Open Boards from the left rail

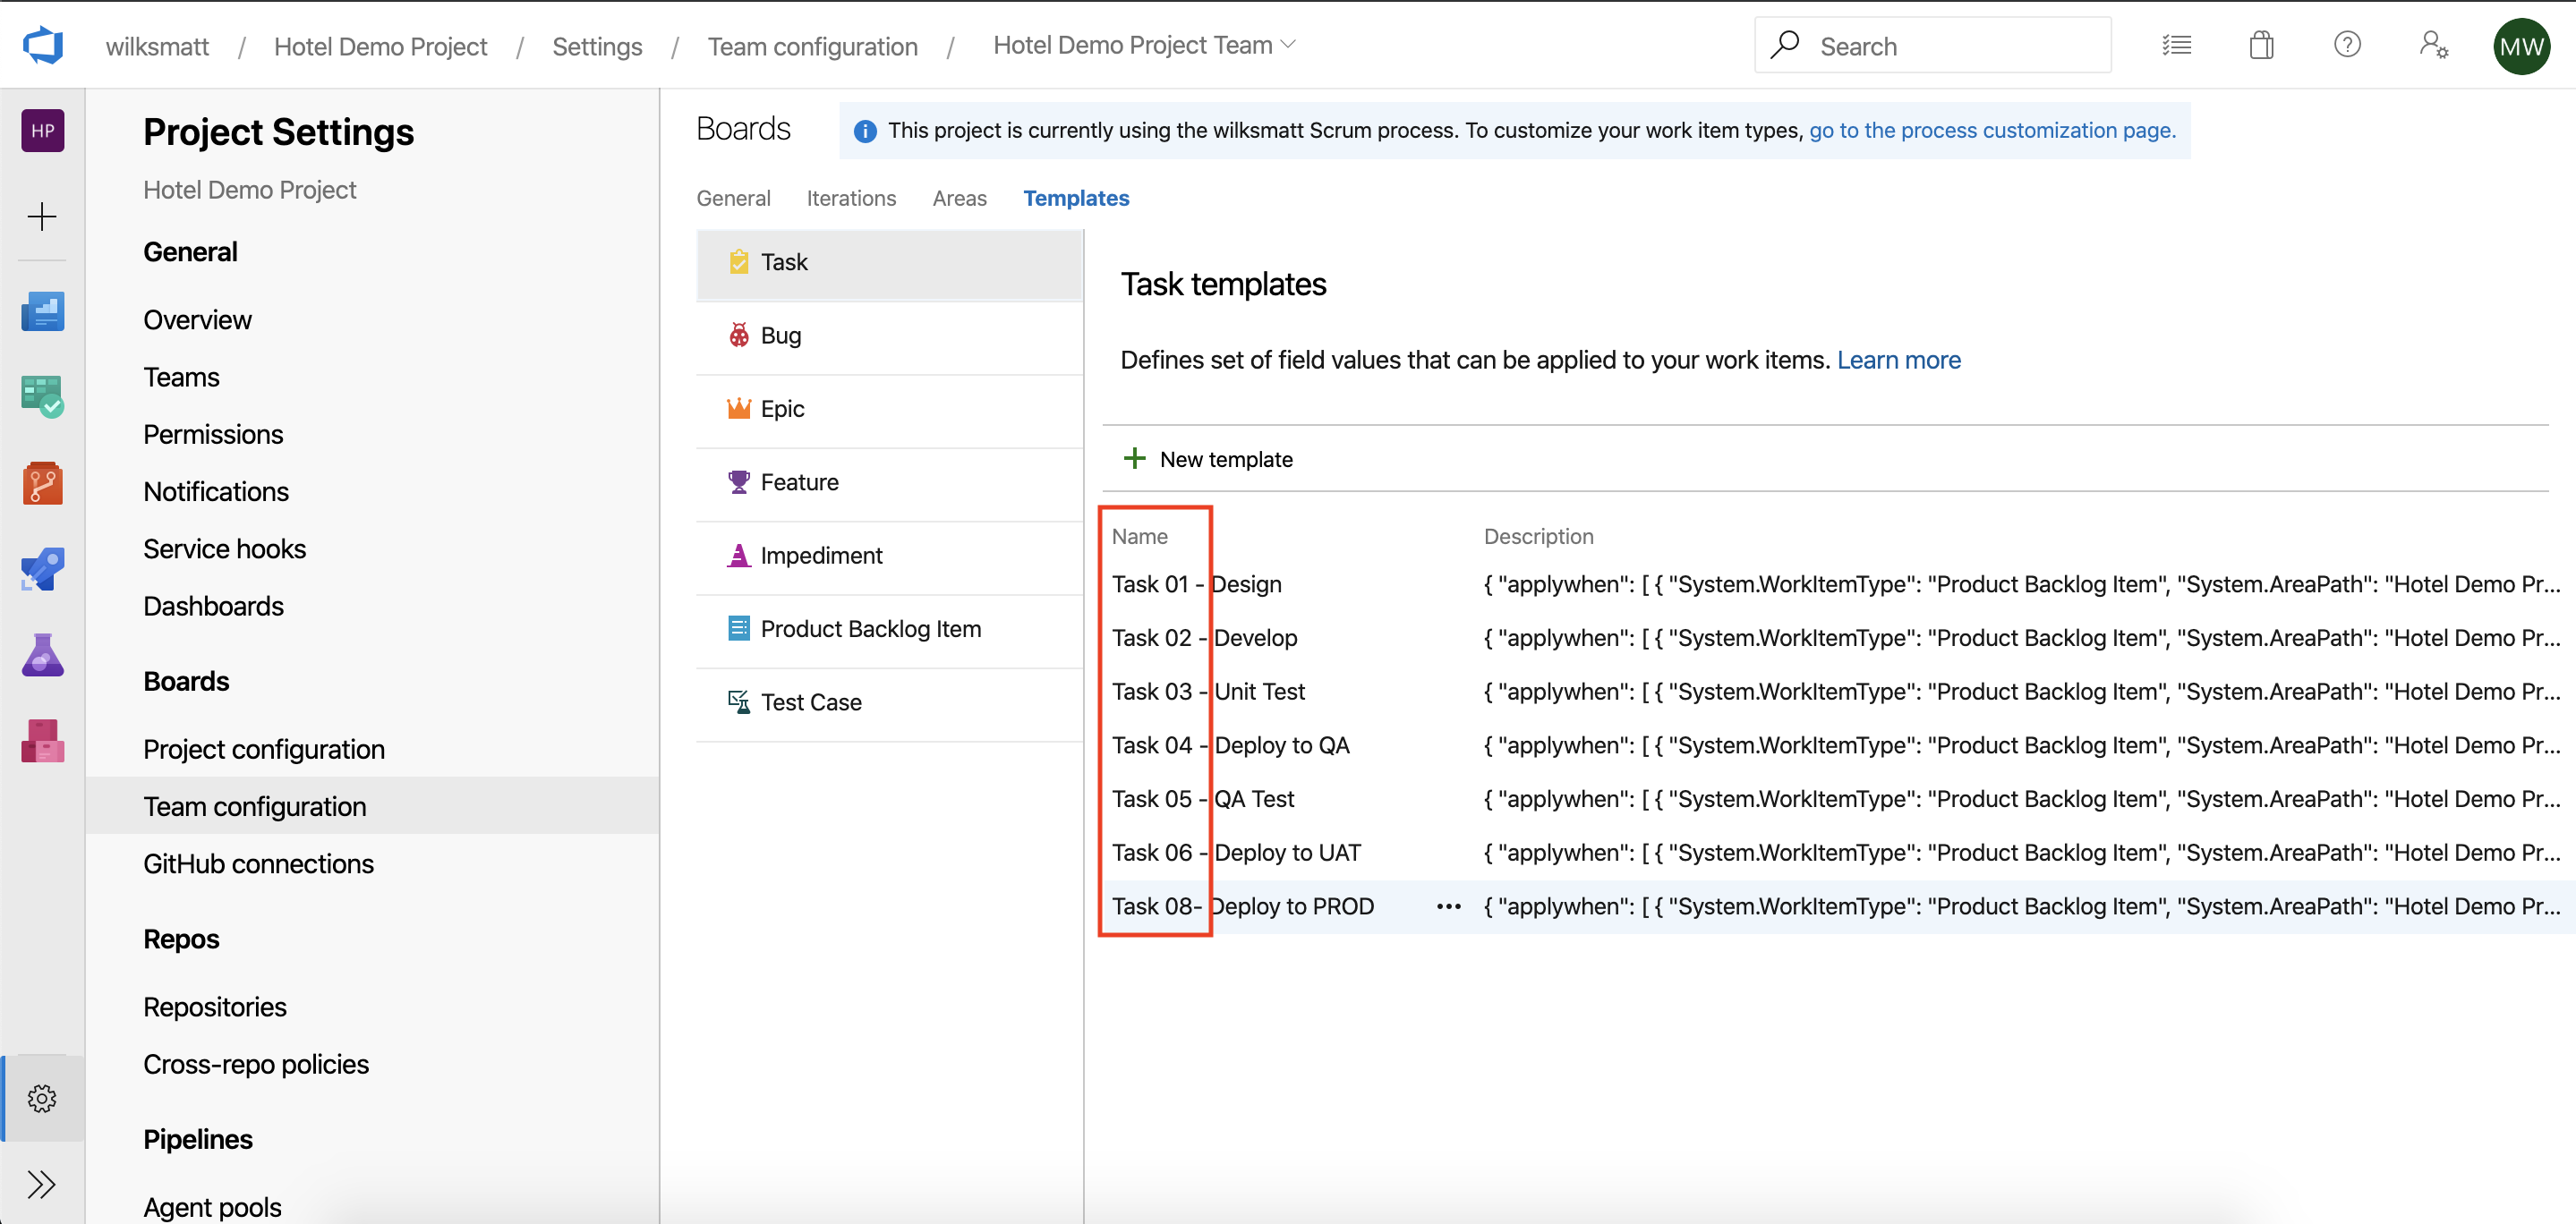tap(42, 397)
